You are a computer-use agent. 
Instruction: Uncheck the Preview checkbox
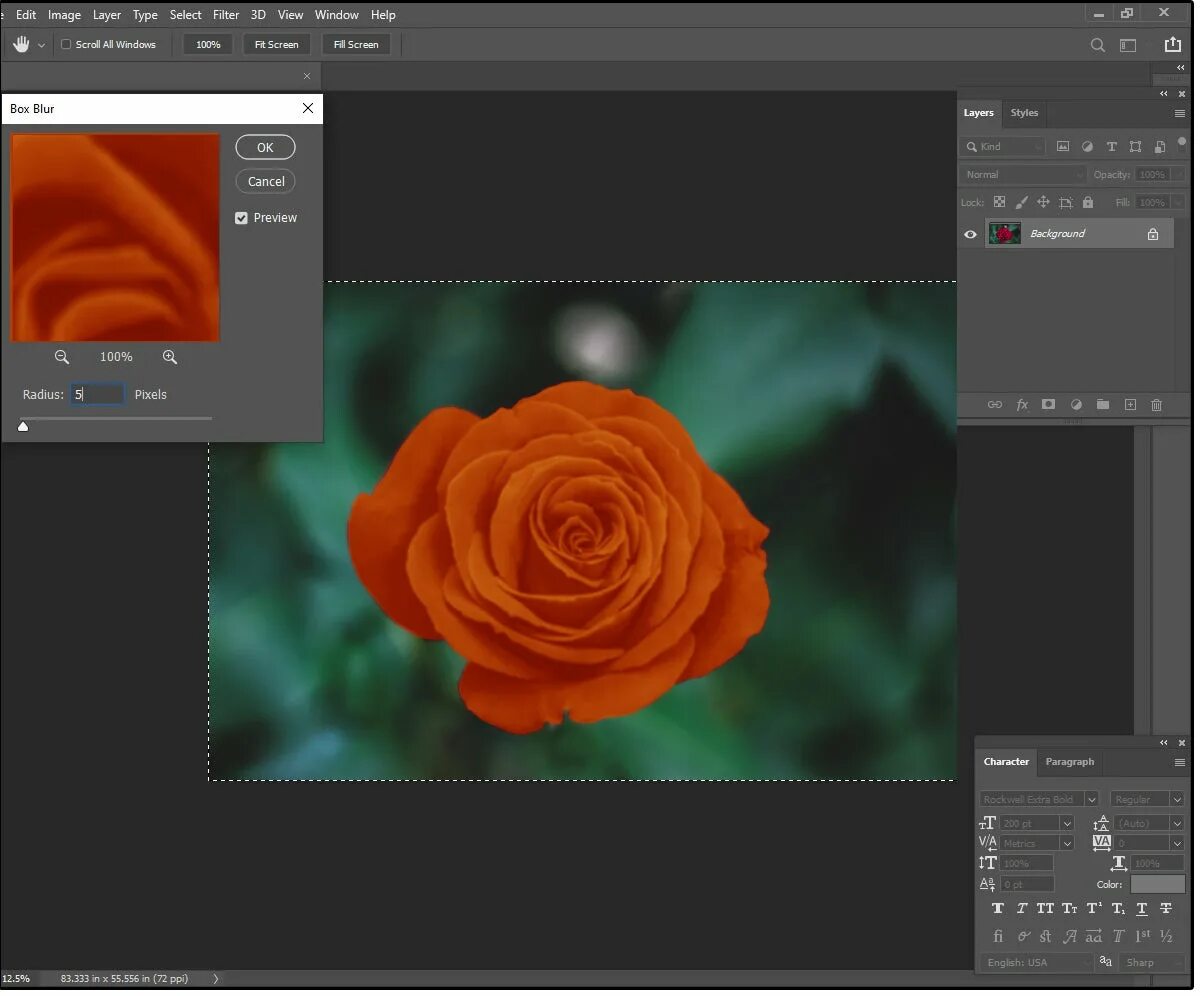coord(243,219)
